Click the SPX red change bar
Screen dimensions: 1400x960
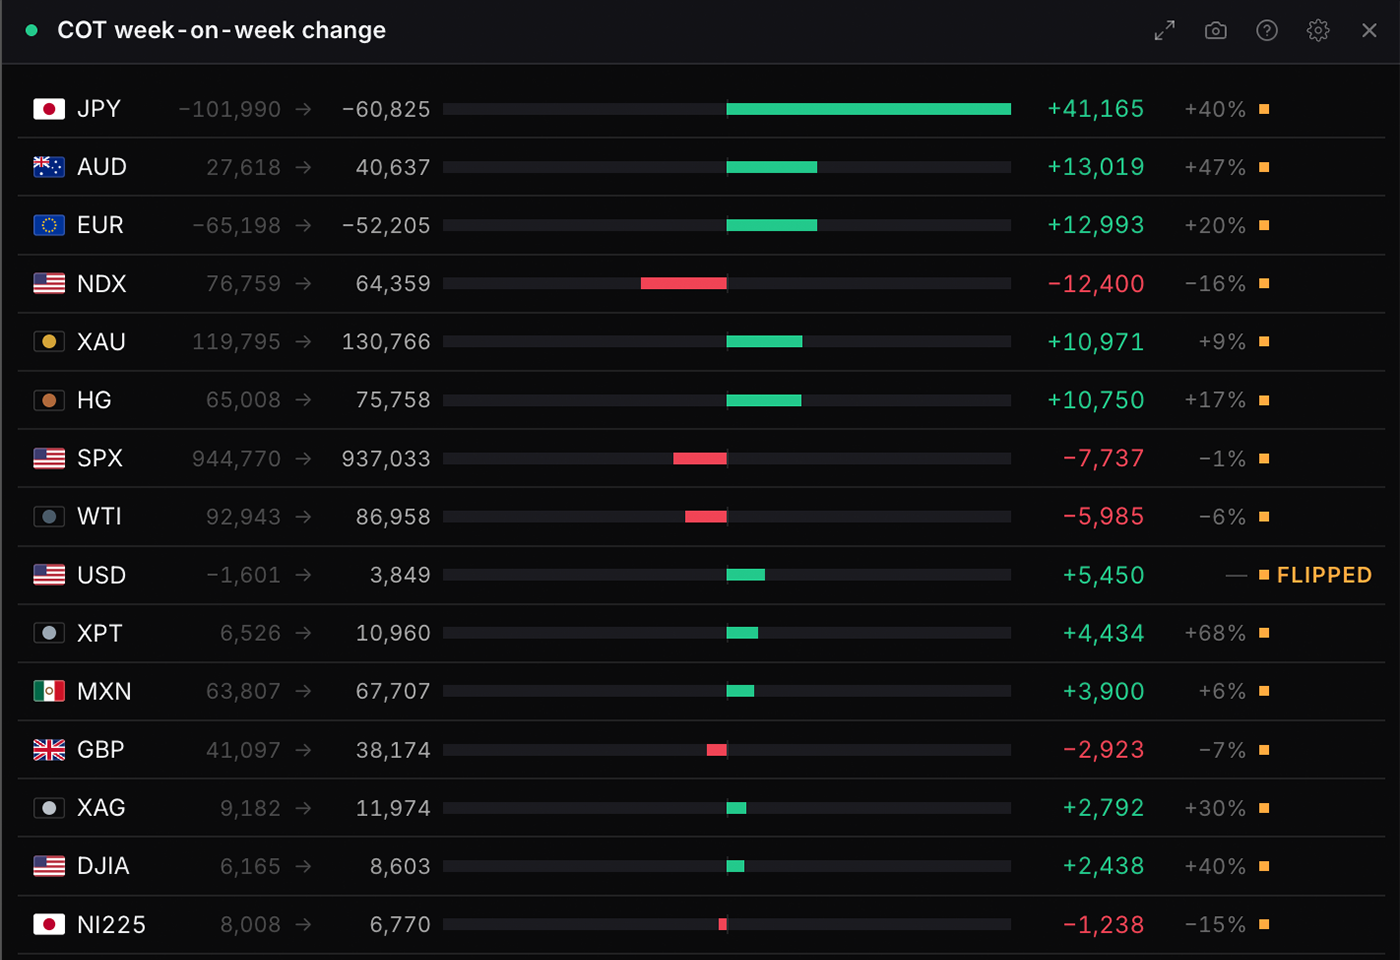point(700,458)
